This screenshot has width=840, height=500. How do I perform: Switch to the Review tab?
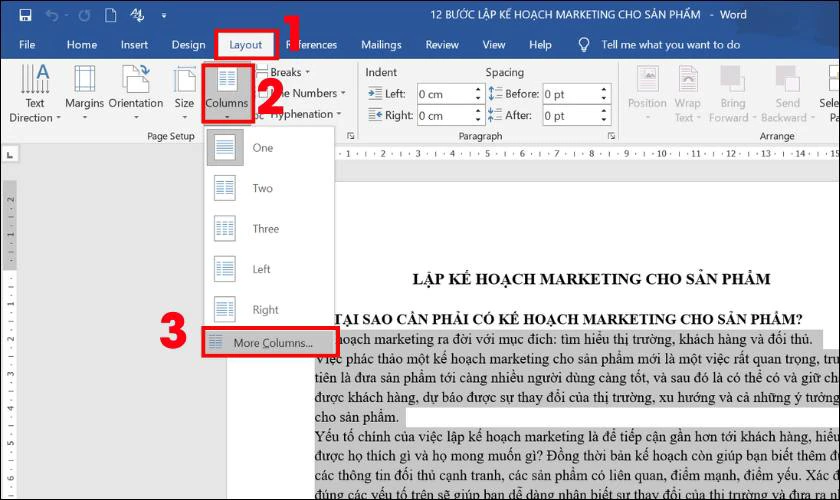click(x=442, y=45)
